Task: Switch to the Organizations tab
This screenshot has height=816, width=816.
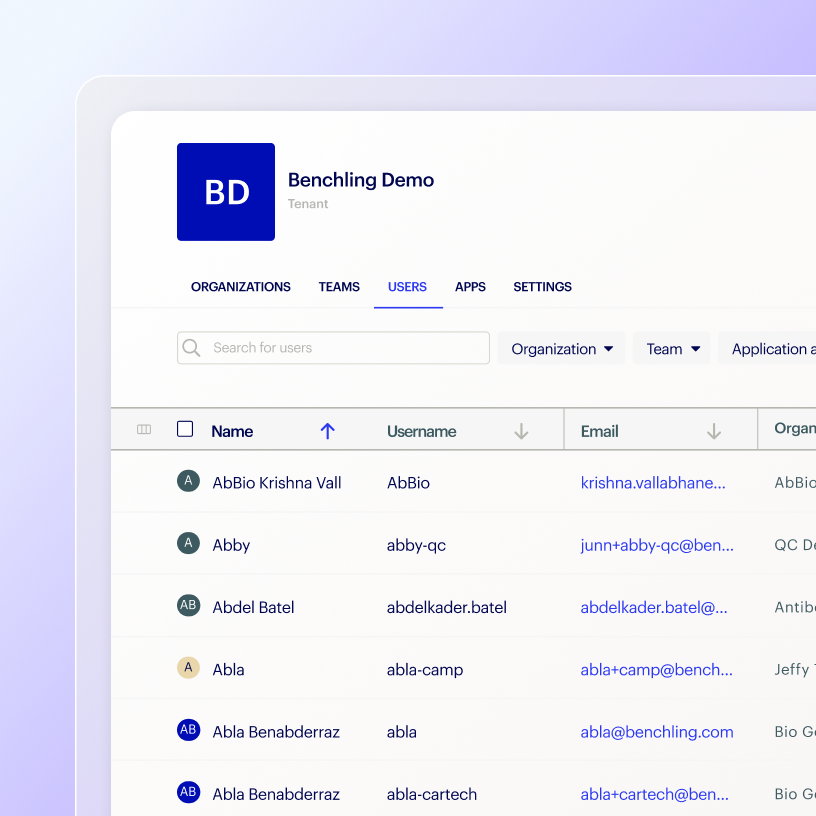Action: pyautogui.click(x=240, y=287)
